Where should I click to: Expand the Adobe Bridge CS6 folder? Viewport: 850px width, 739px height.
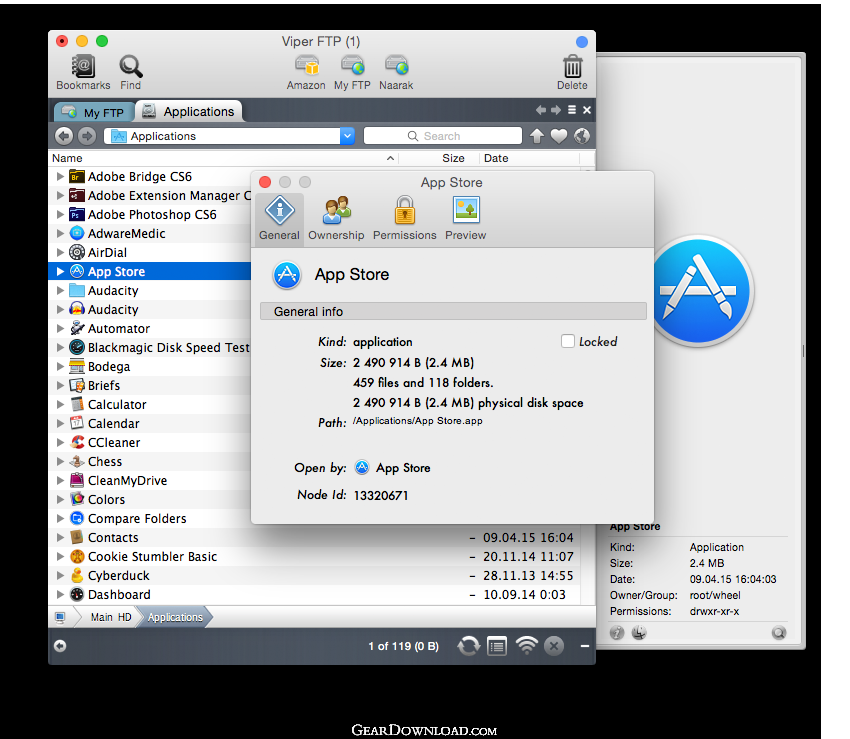coord(60,177)
